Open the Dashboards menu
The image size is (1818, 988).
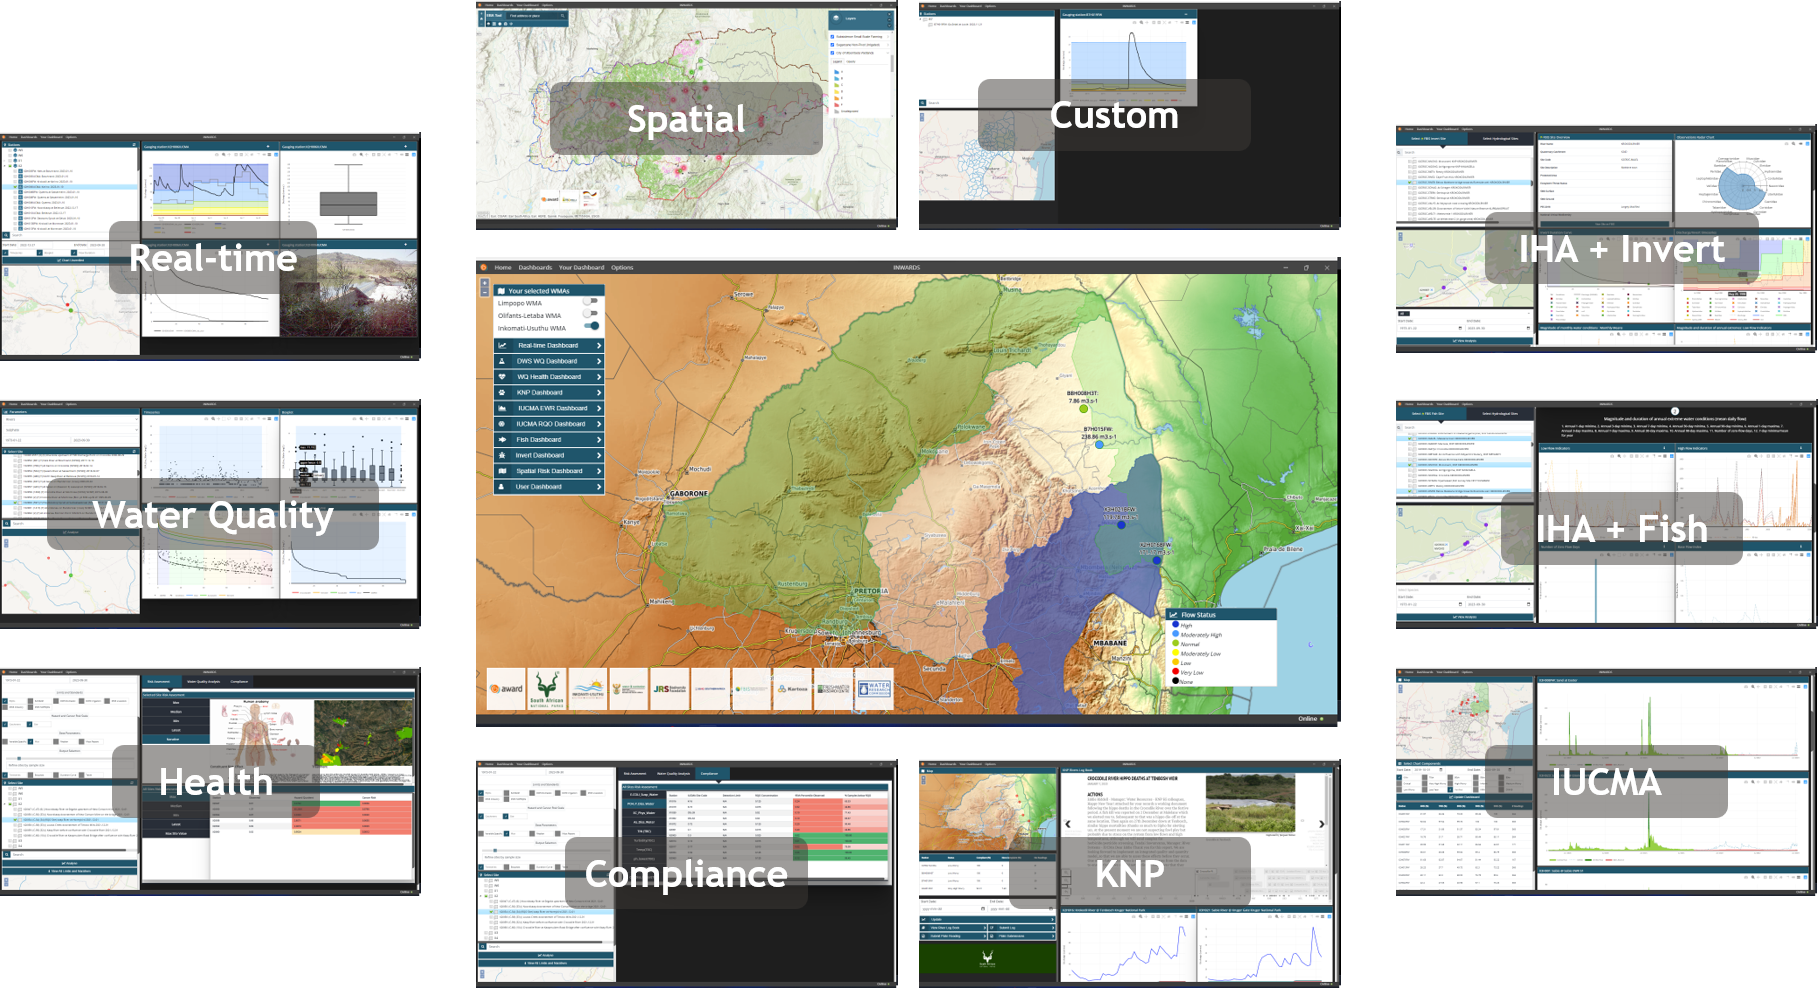(535, 268)
